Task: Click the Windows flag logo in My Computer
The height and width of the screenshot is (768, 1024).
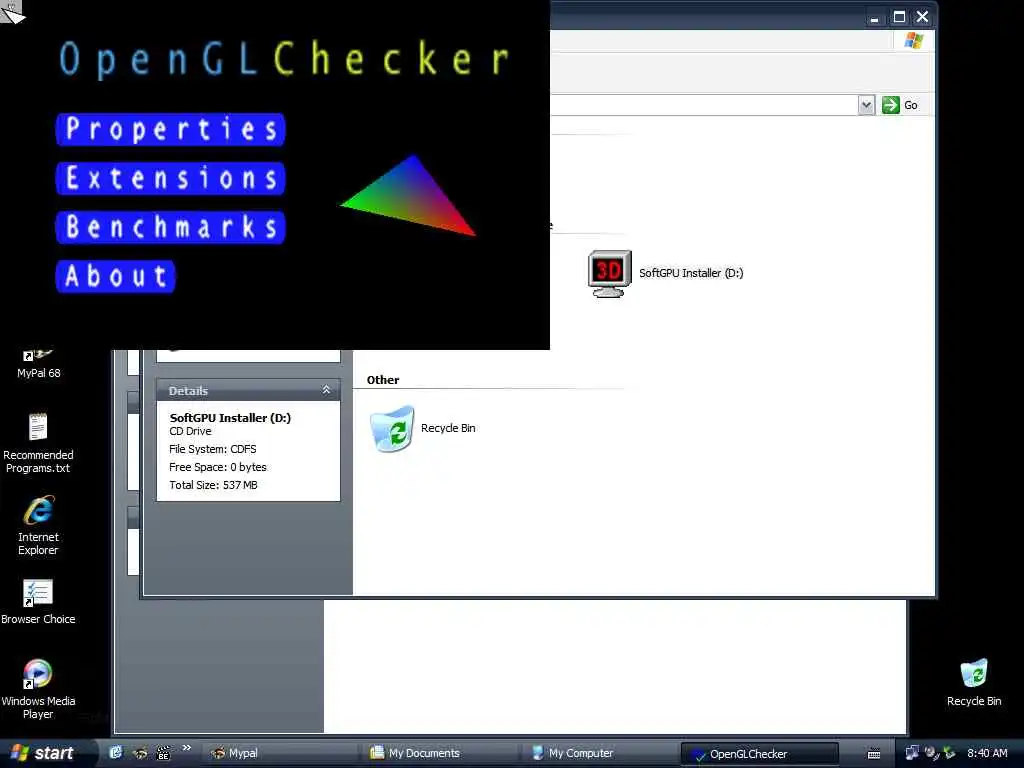Action: click(914, 40)
